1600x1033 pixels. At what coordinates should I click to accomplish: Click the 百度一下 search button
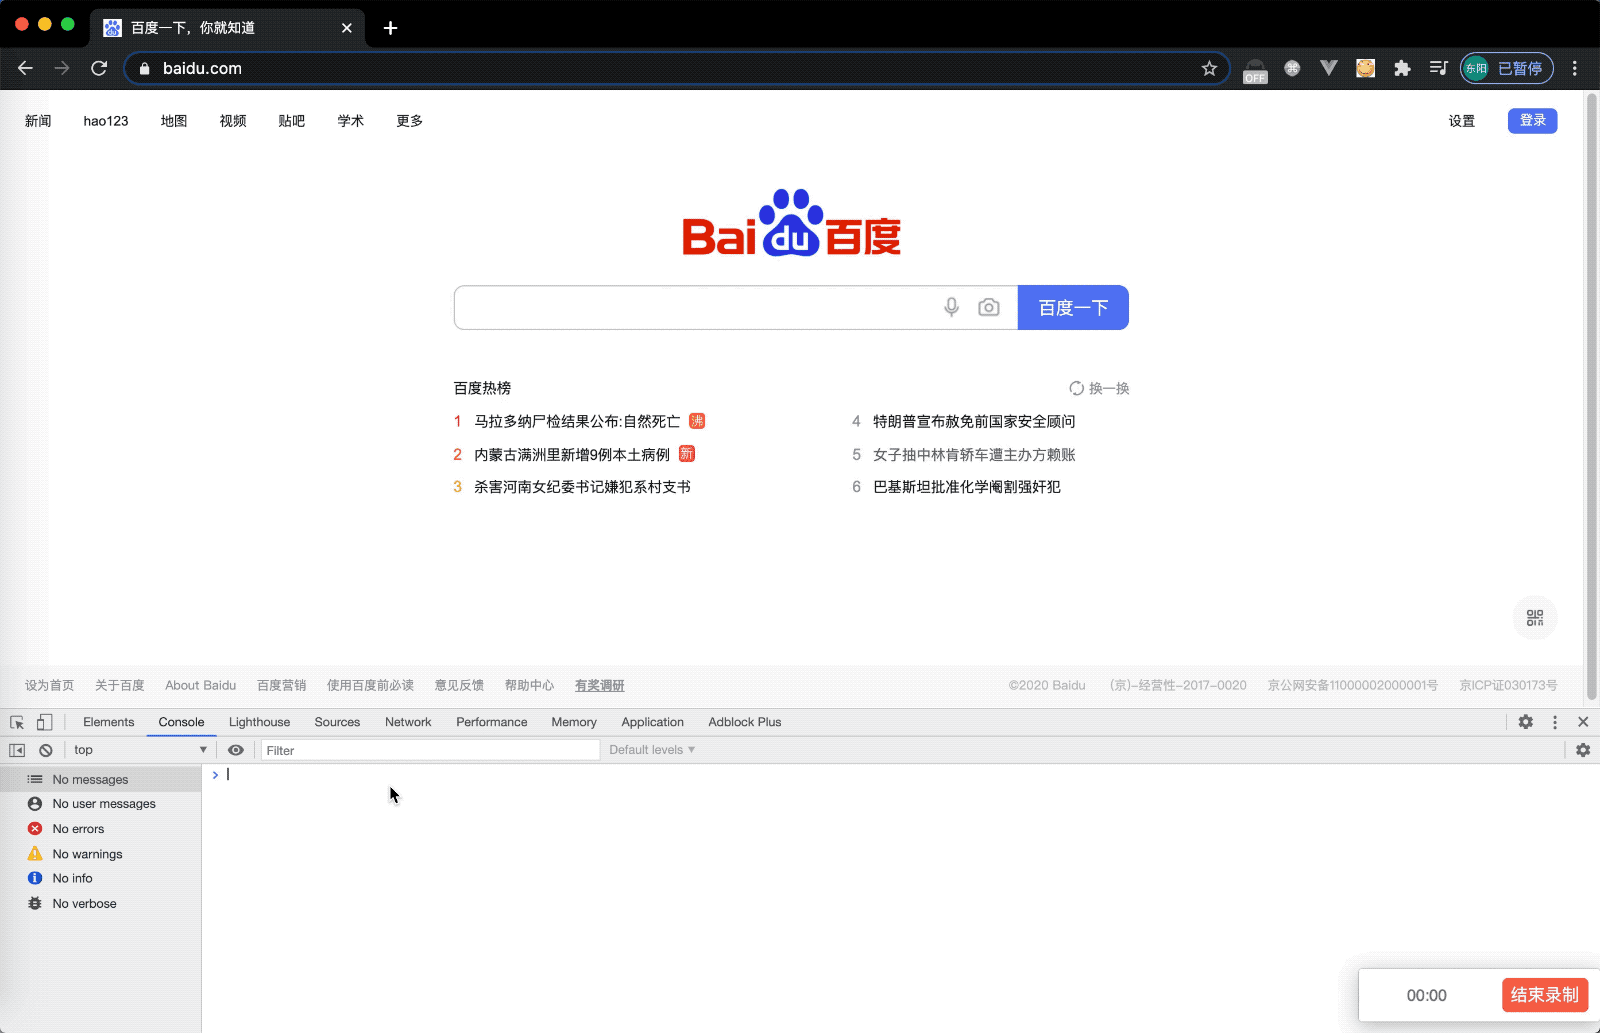click(1072, 307)
